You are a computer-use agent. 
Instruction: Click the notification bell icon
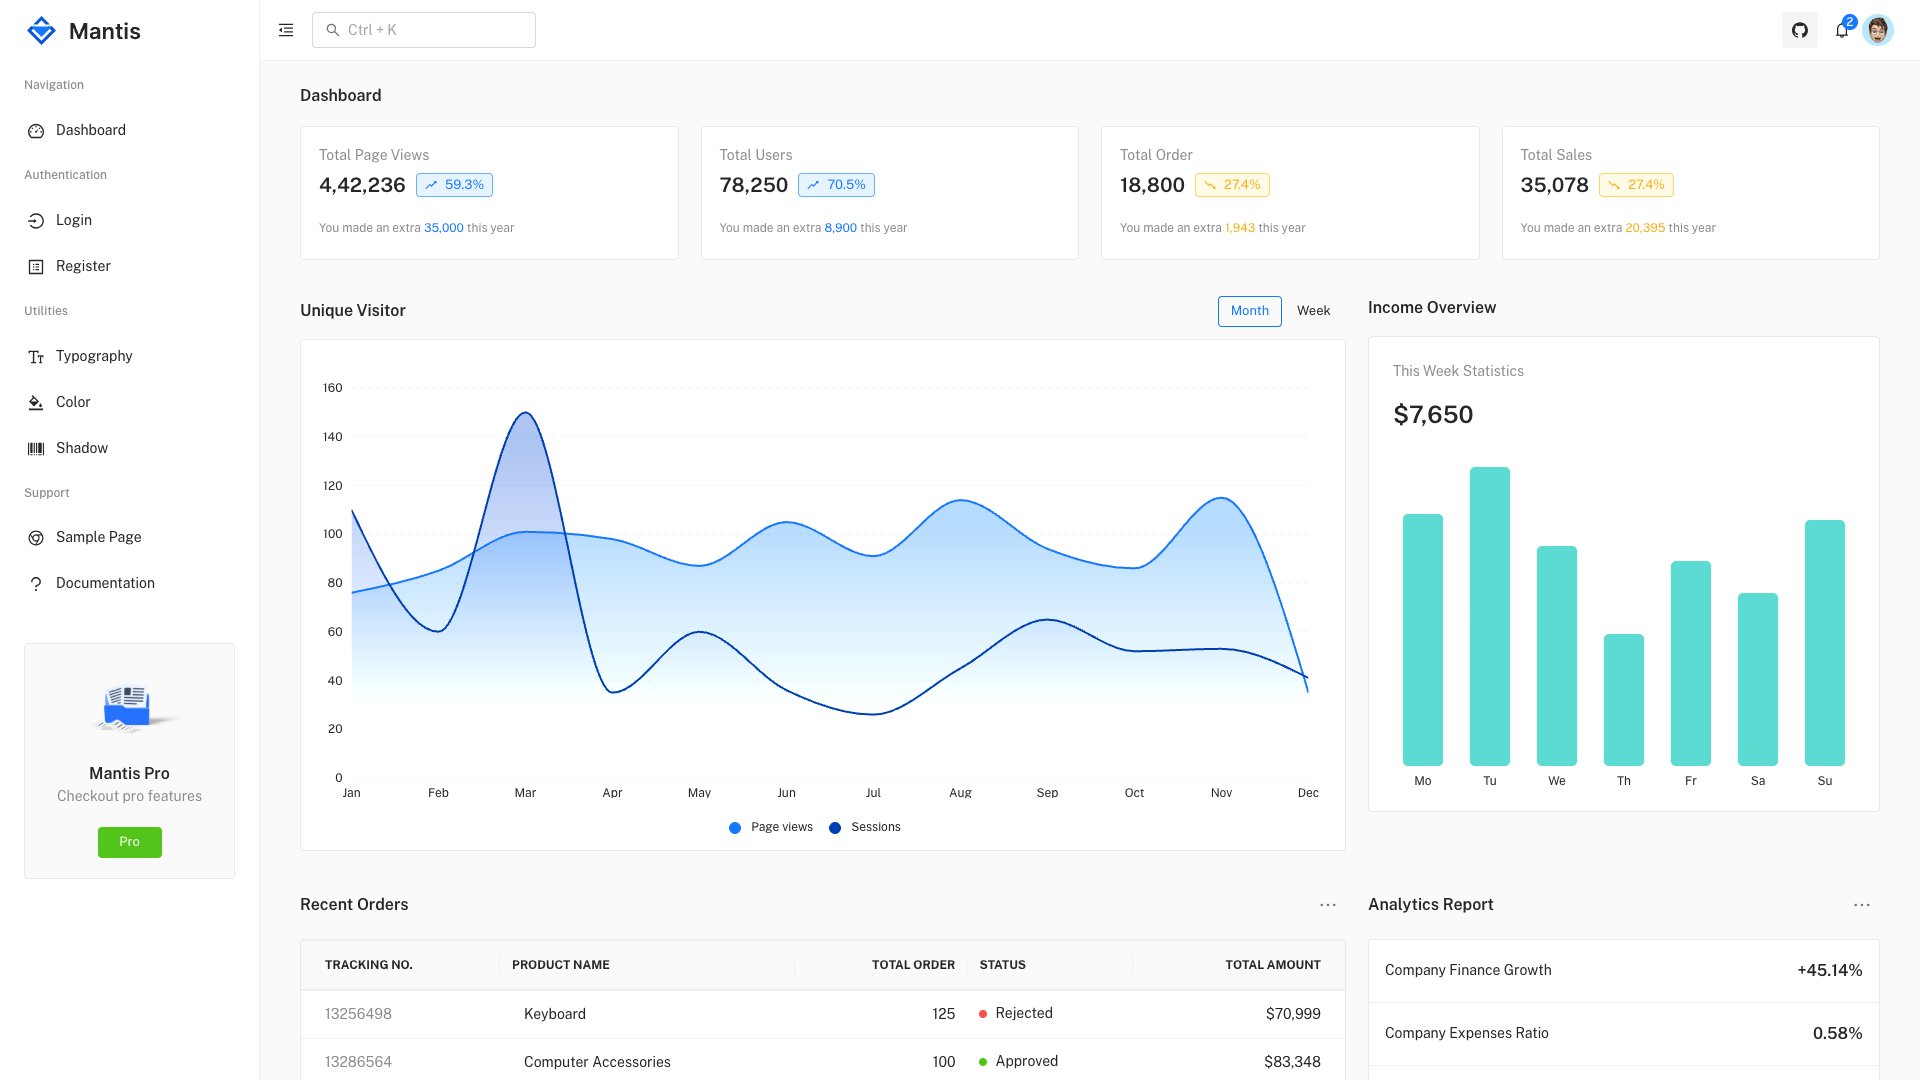click(x=1840, y=30)
